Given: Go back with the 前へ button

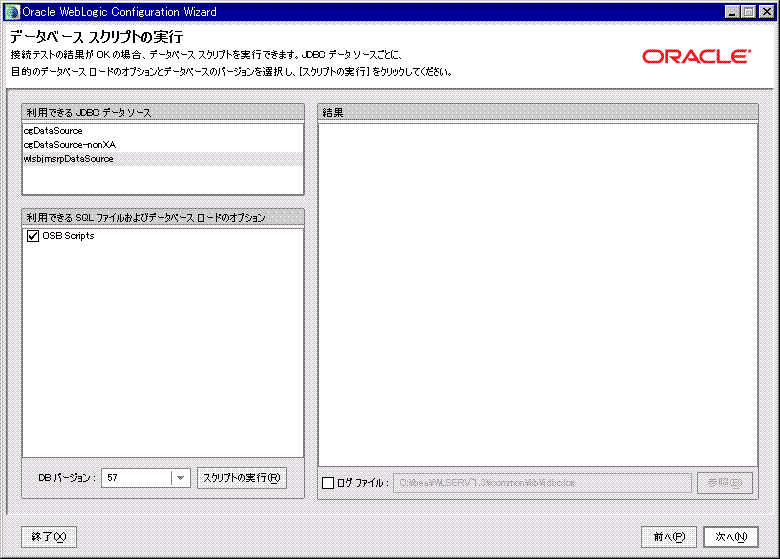Looking at the screenshot, I should [669, 537].
